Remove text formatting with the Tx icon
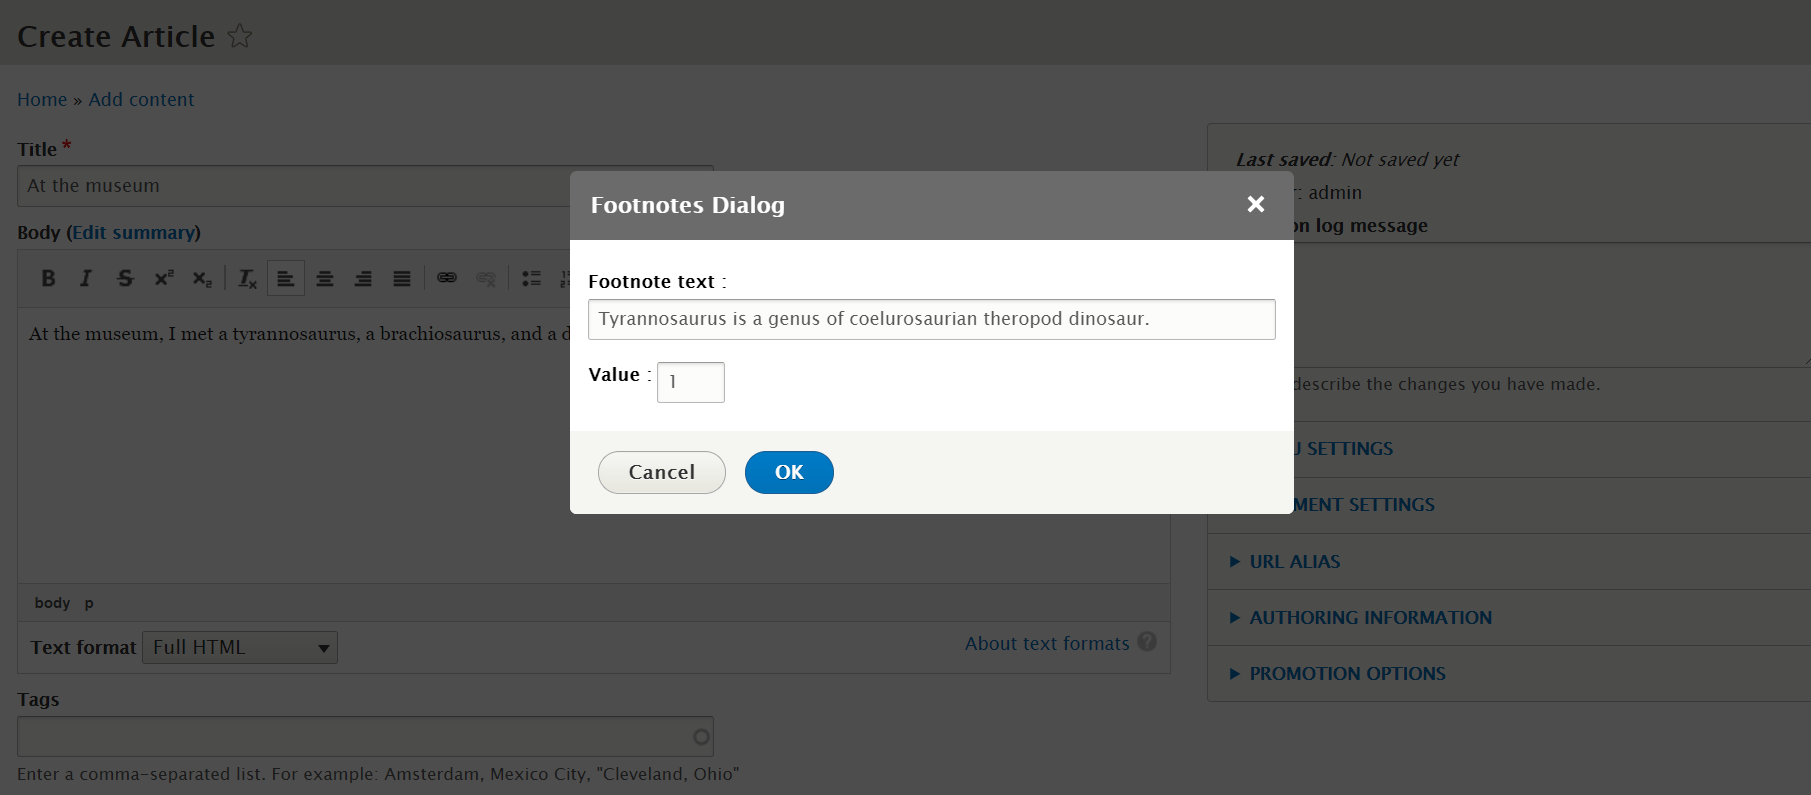 (x=246, y=278)
